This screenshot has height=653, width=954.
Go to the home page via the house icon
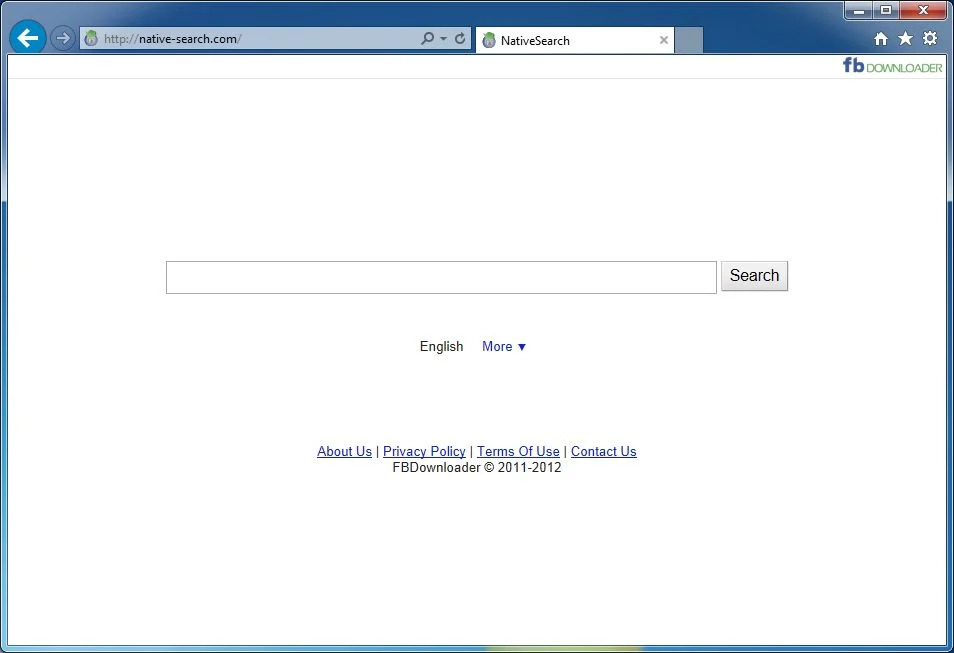pos(880,39)
